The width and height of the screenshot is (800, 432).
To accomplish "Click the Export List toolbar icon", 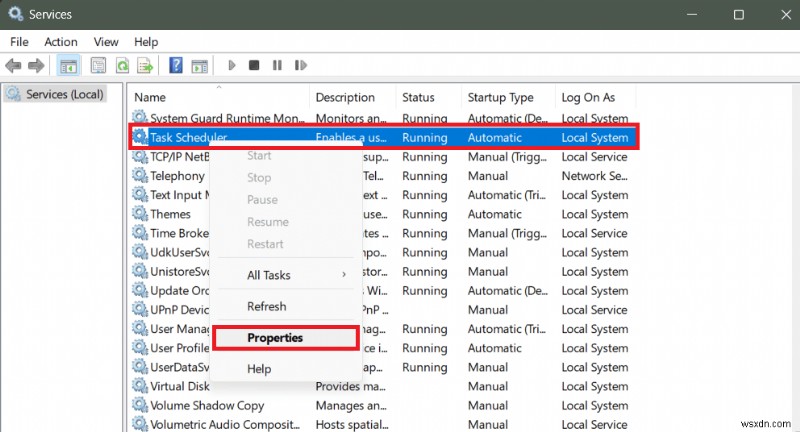I will point(145,65).
